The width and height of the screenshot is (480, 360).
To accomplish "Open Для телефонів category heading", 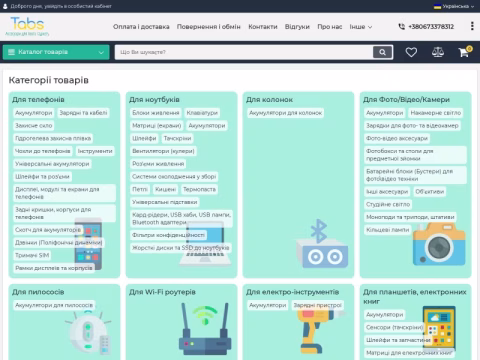I will point(38,100).
